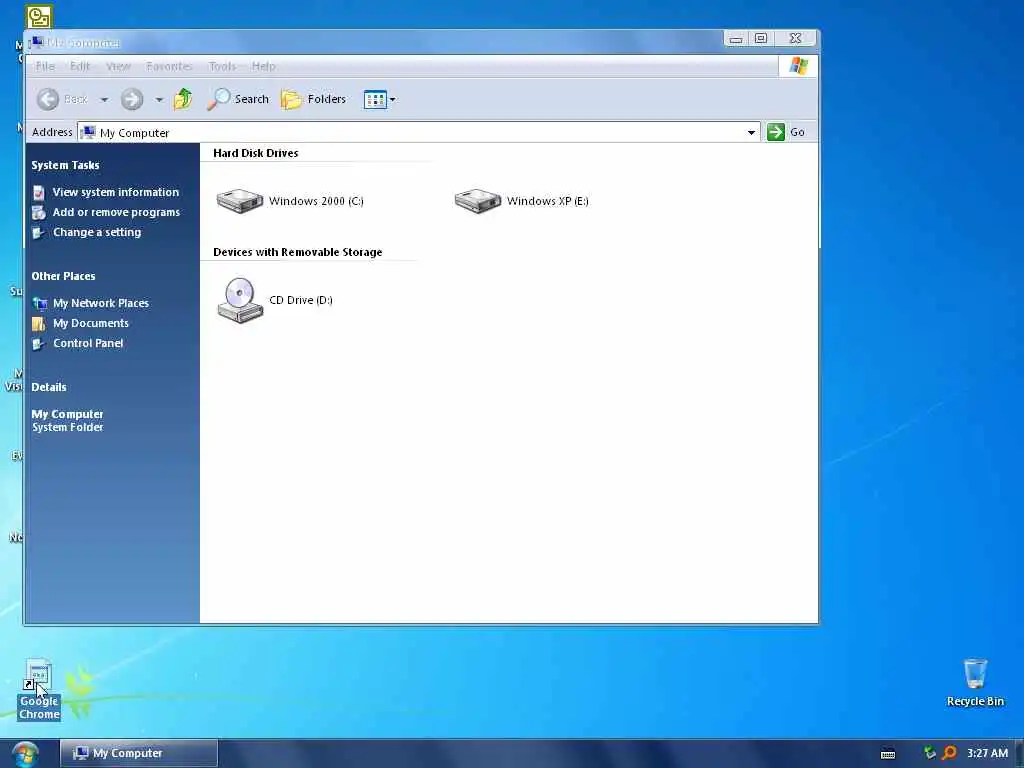Open the File menu
The image size is (1024, 768).
[x=45, y=66]
